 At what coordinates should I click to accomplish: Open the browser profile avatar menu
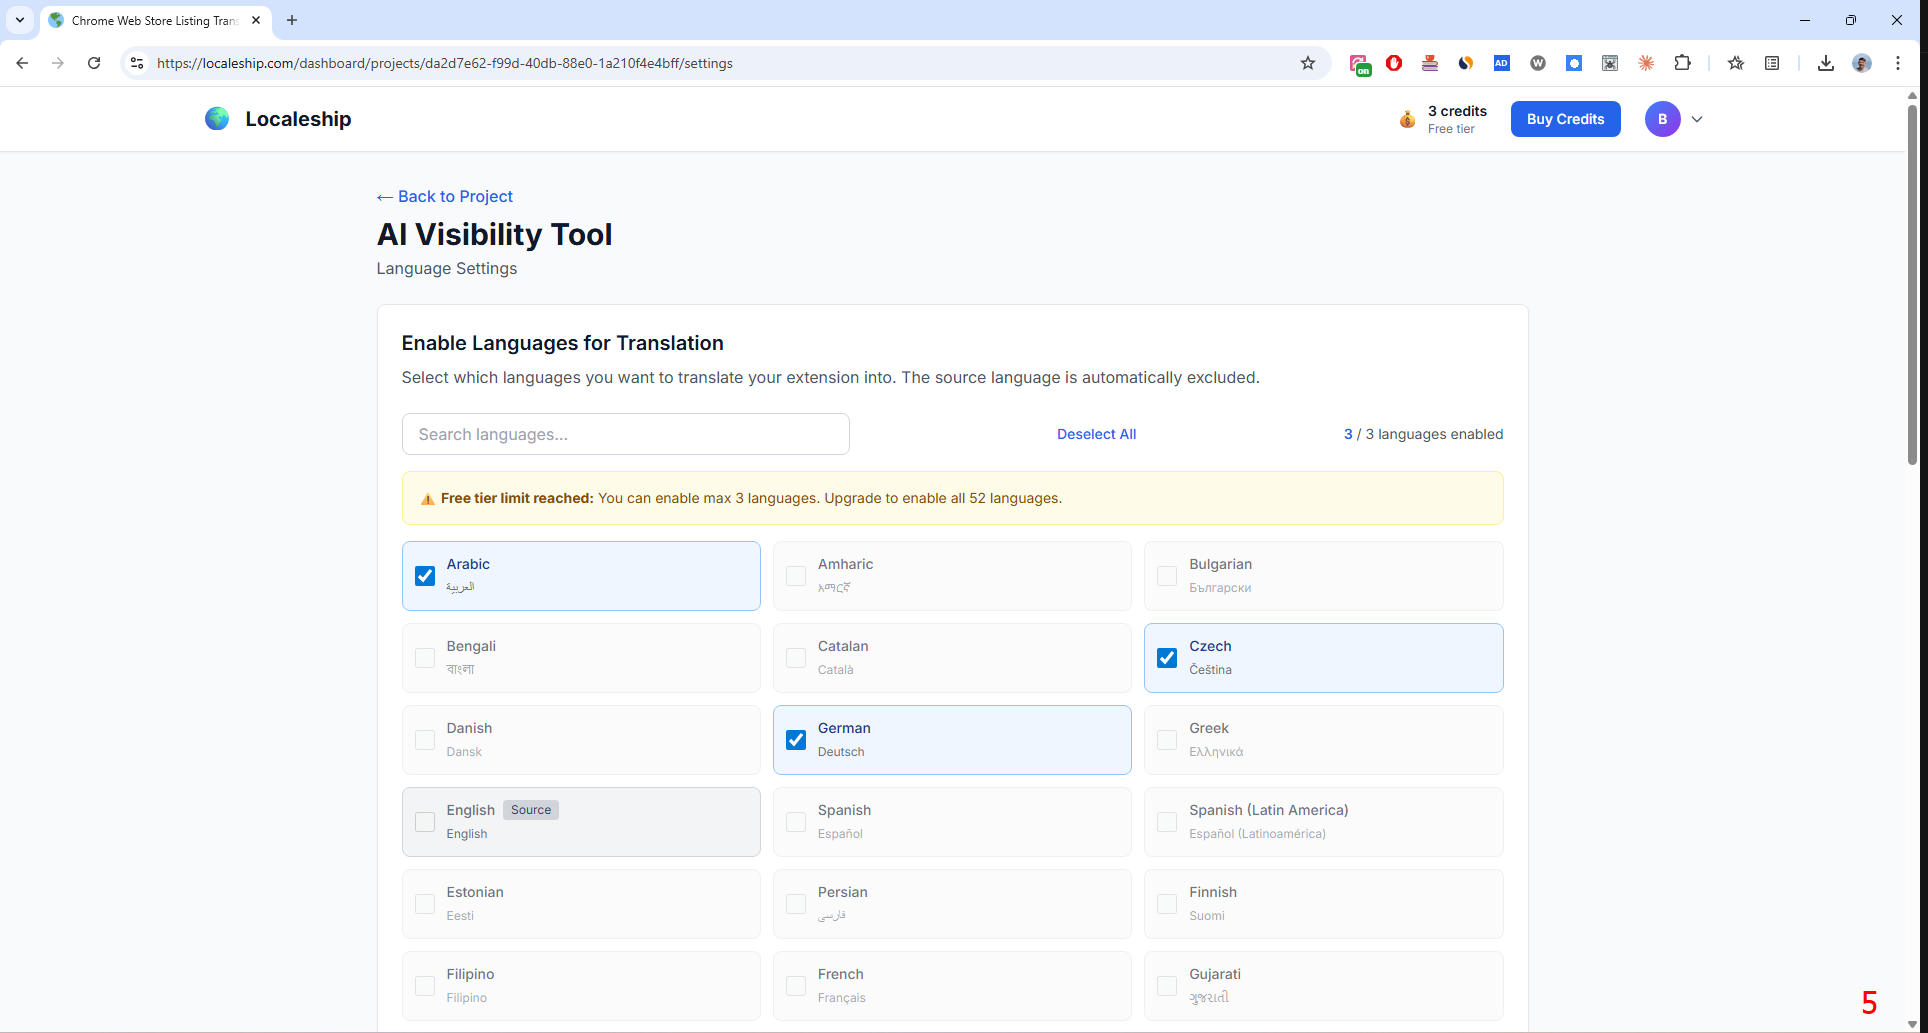tap(1861, 63)
